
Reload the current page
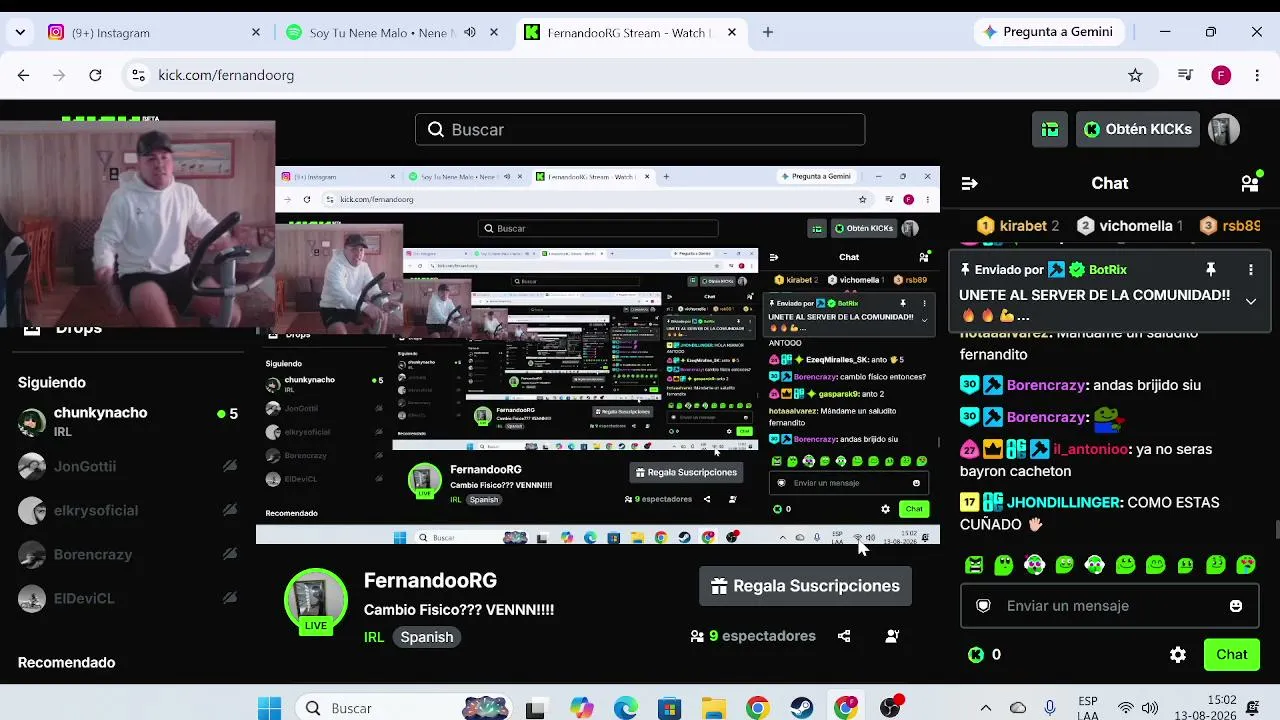(95, 75)
